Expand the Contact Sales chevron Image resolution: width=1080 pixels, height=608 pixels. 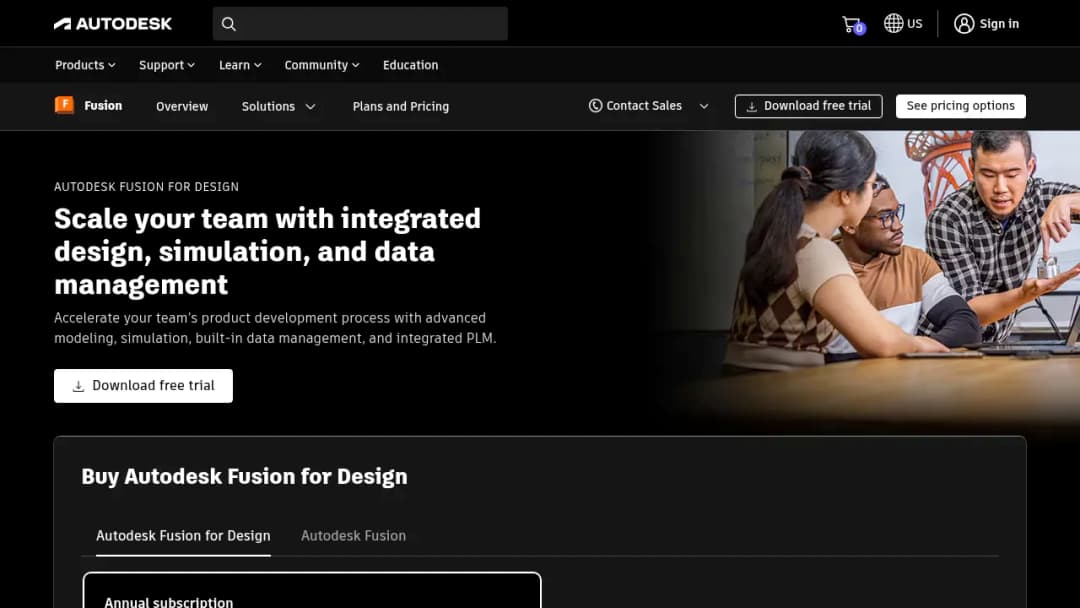[704, 106]
